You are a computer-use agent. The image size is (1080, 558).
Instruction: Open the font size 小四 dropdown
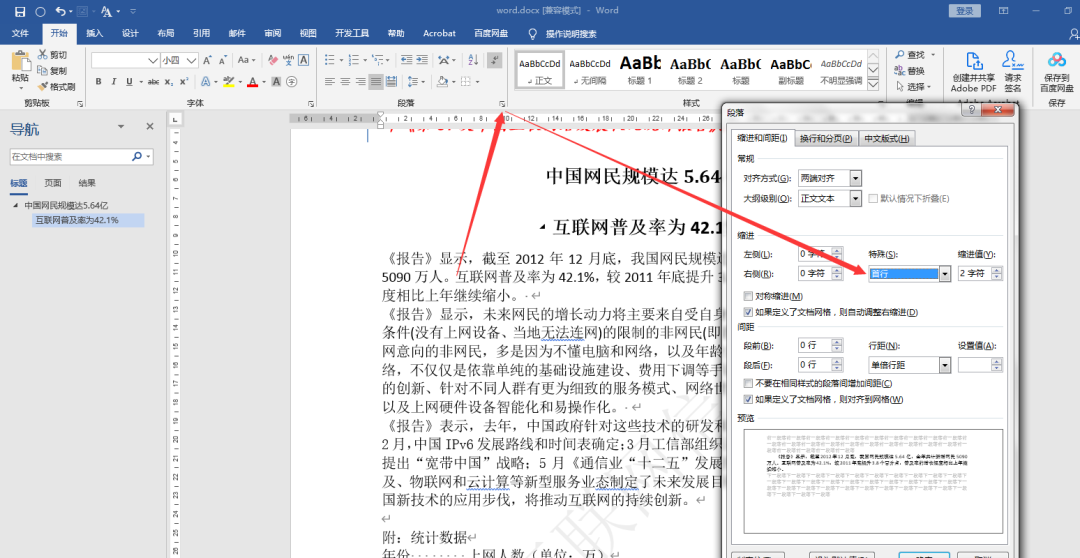pyautogui.click(x=191, y=61)
